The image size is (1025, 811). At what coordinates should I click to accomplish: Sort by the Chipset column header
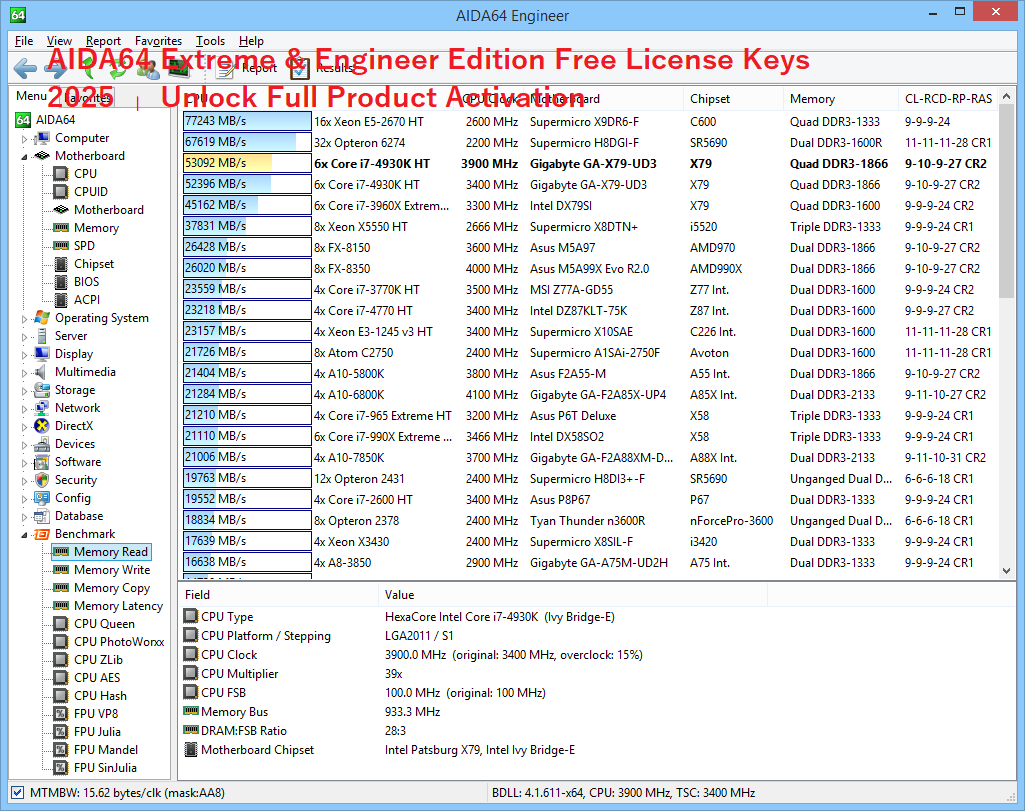click(733, 99)
